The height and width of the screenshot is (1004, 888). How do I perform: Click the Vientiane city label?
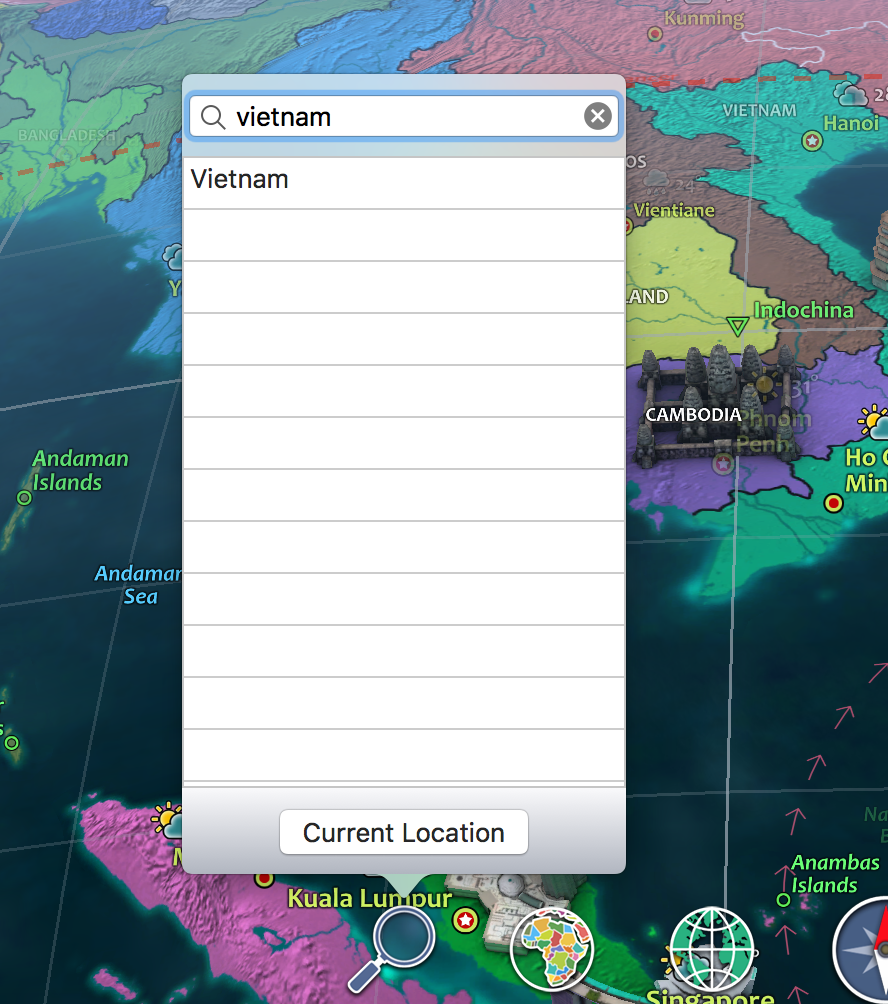point(673,210)
